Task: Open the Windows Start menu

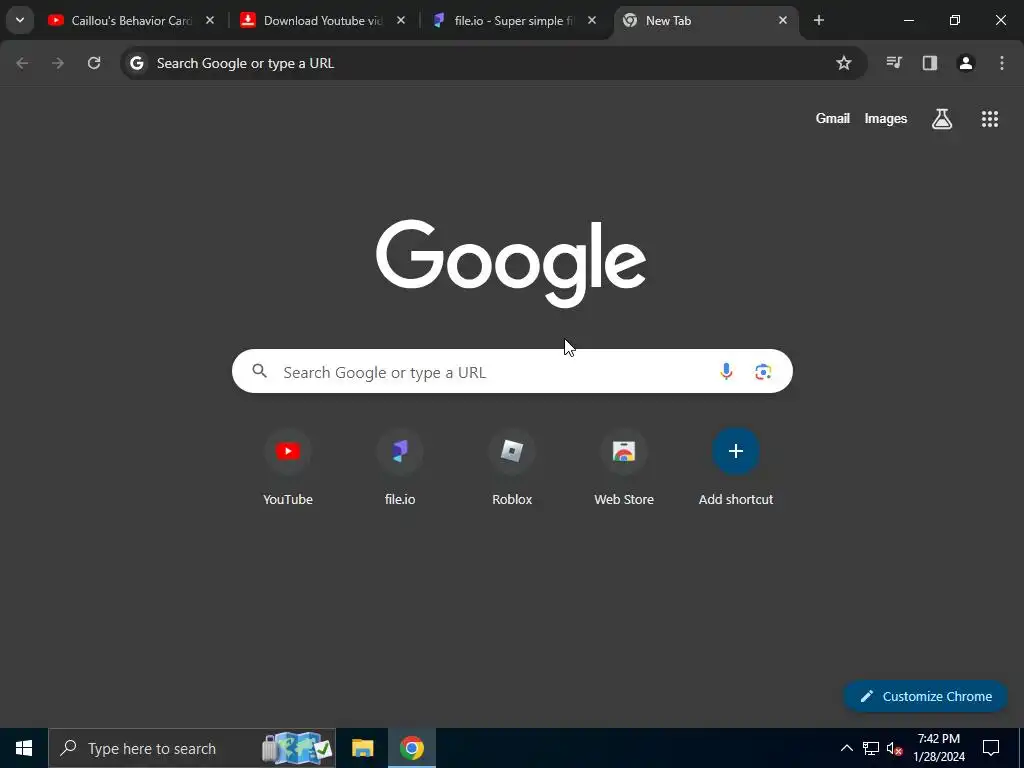Action: tap(24, 748)
